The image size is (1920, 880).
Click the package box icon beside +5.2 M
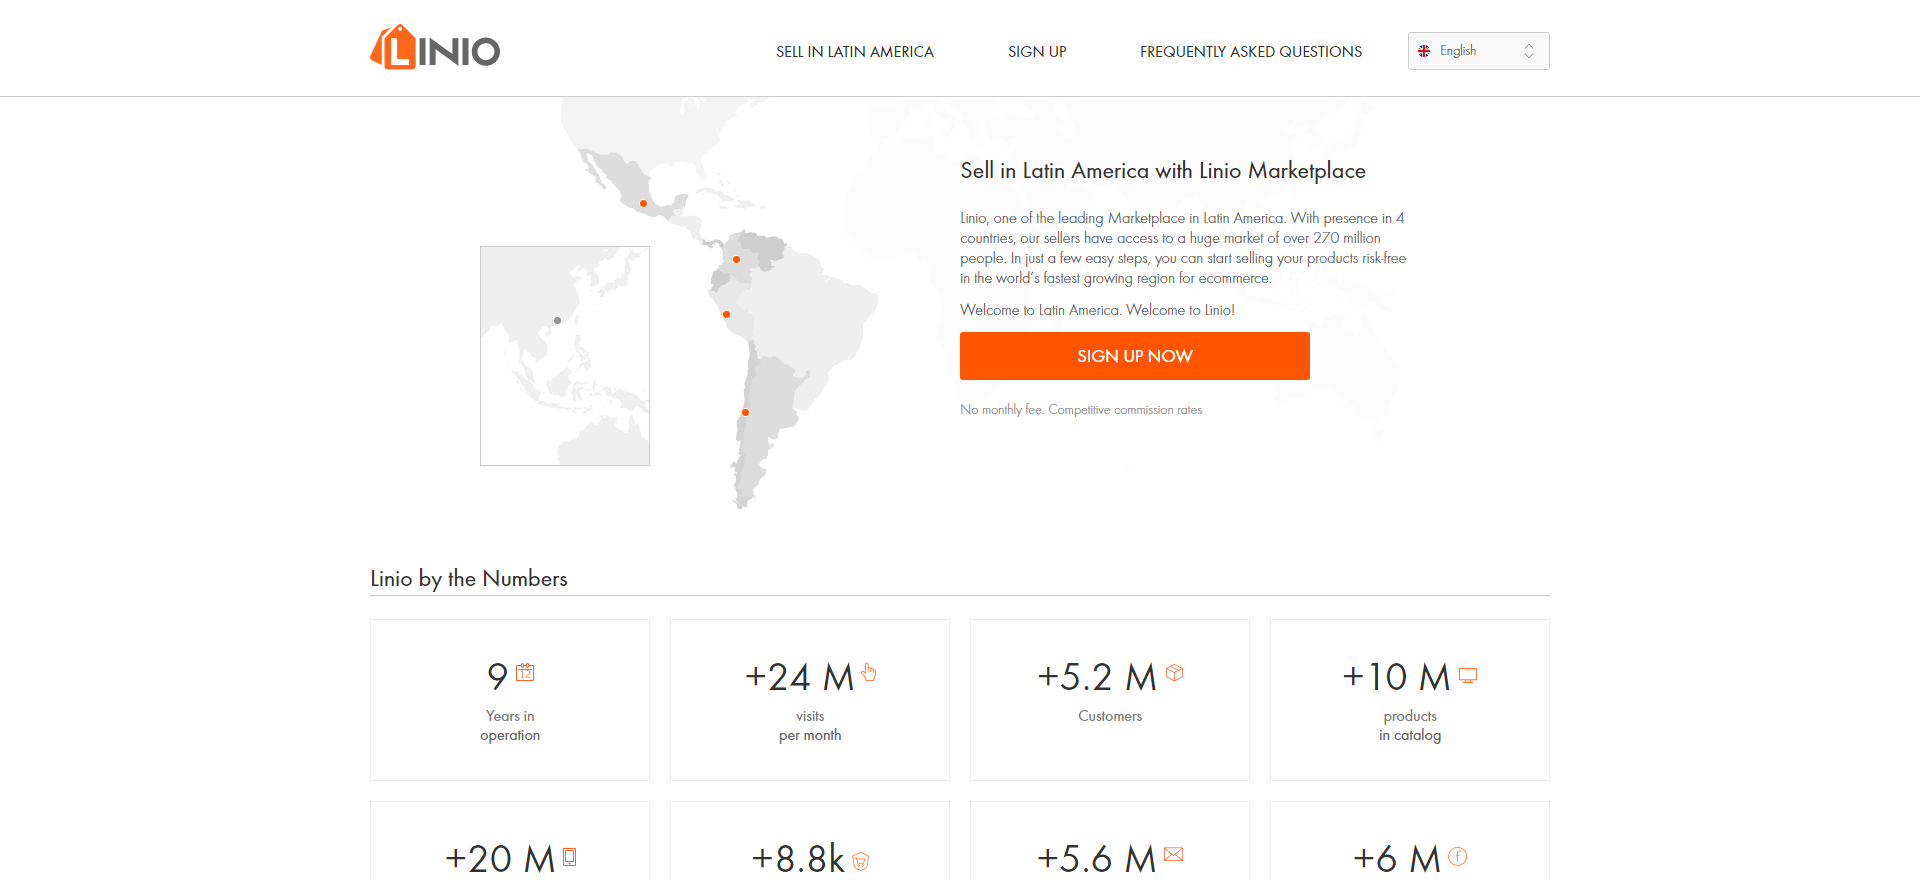1175,673
